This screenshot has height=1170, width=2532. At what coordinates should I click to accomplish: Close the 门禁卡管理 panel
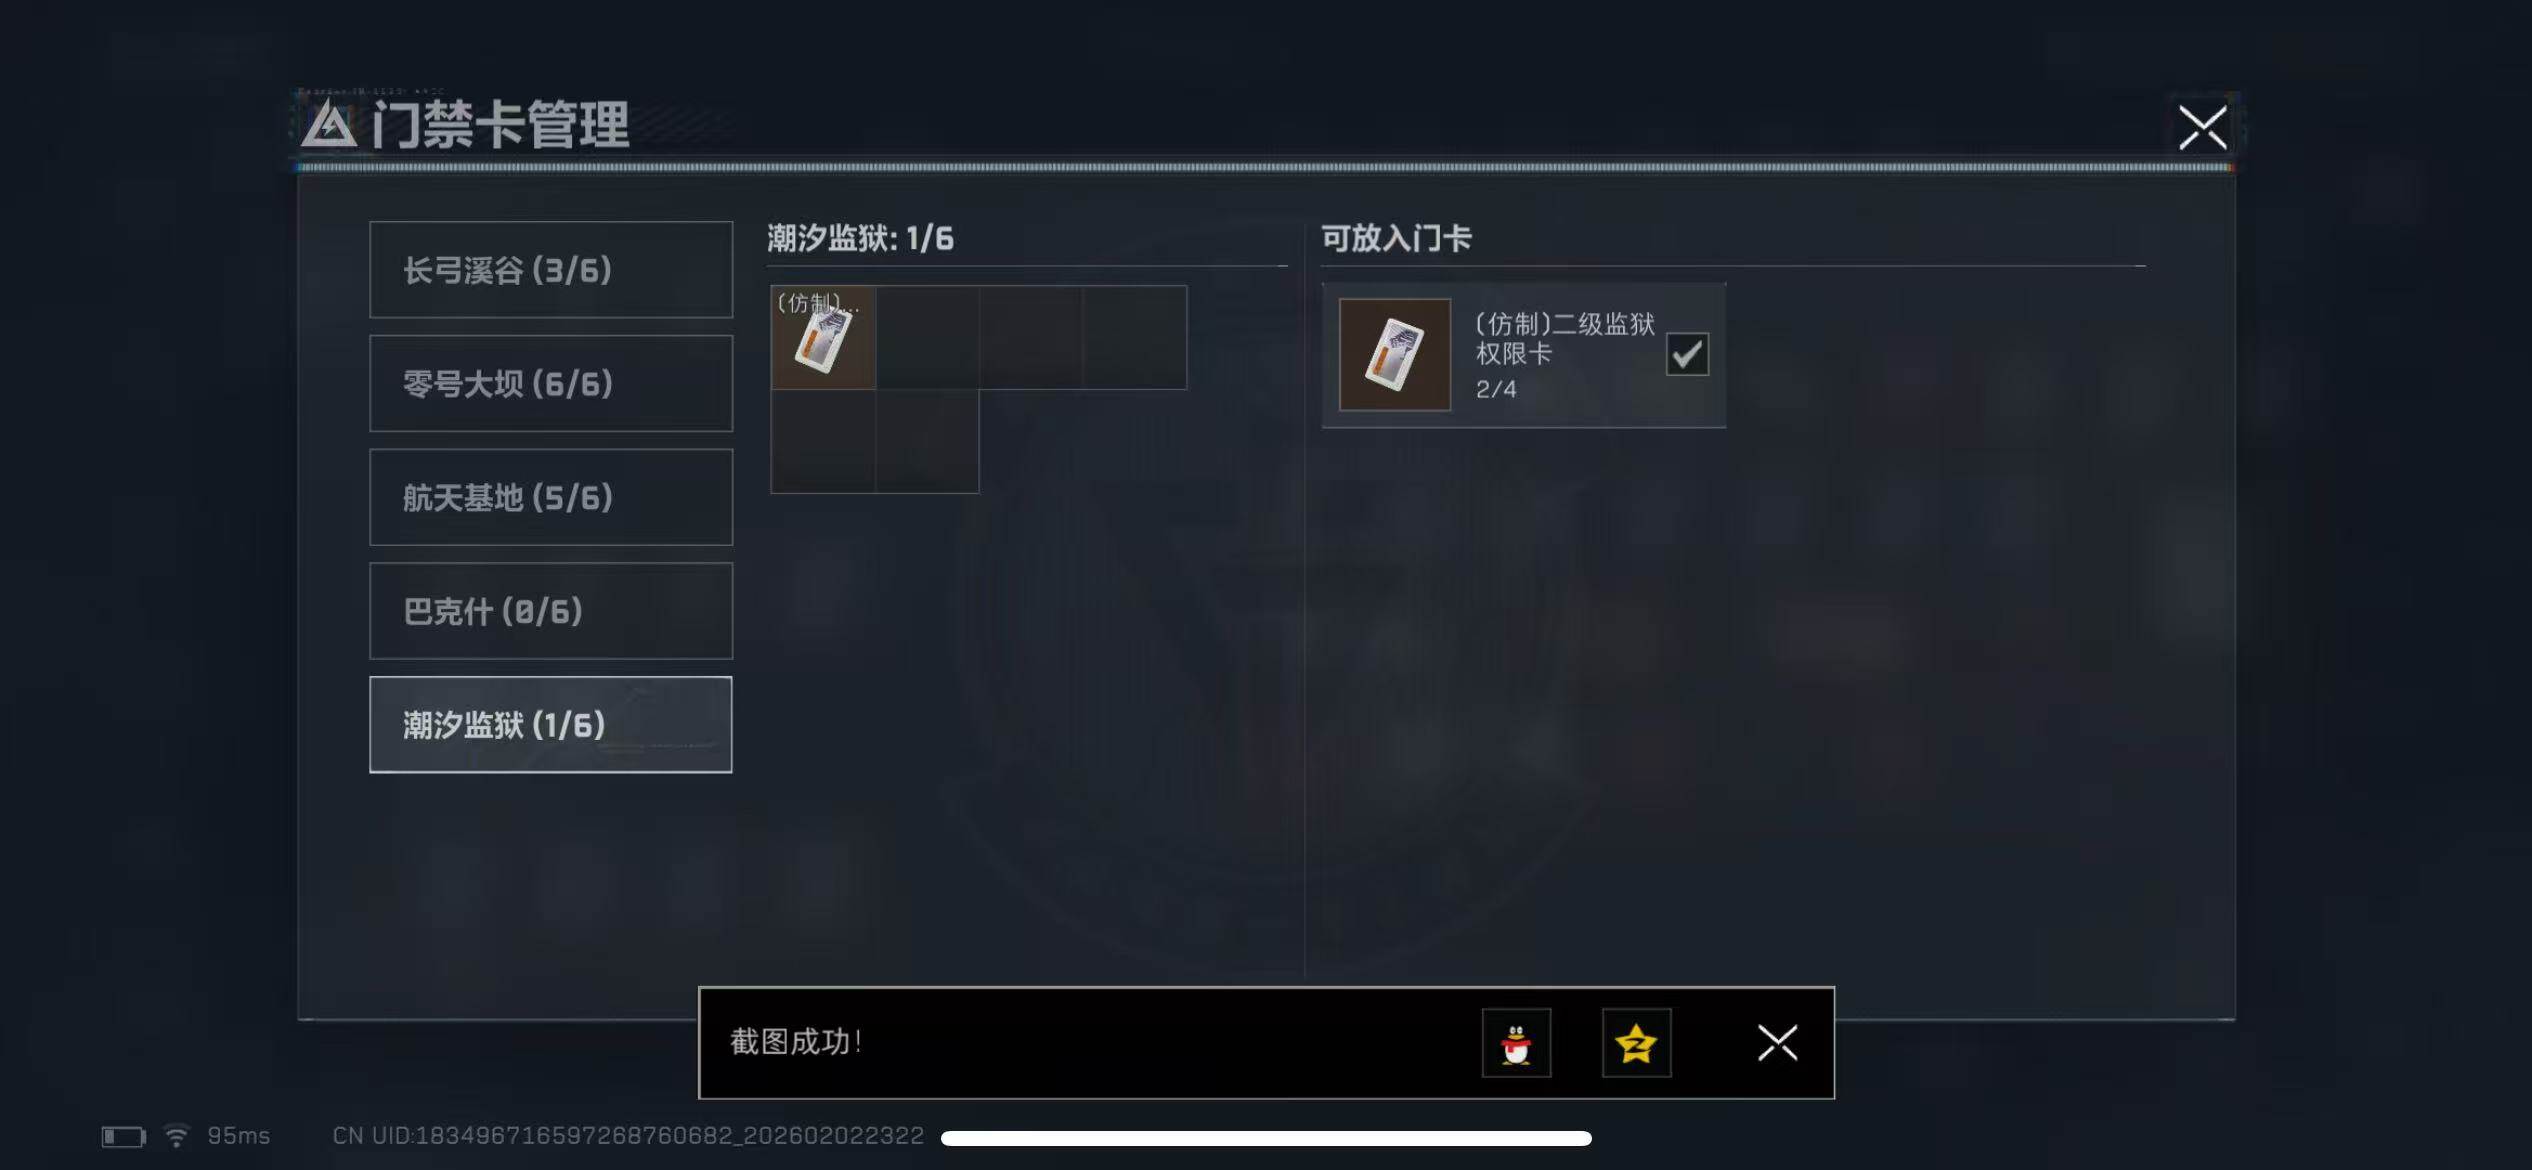2203,127
